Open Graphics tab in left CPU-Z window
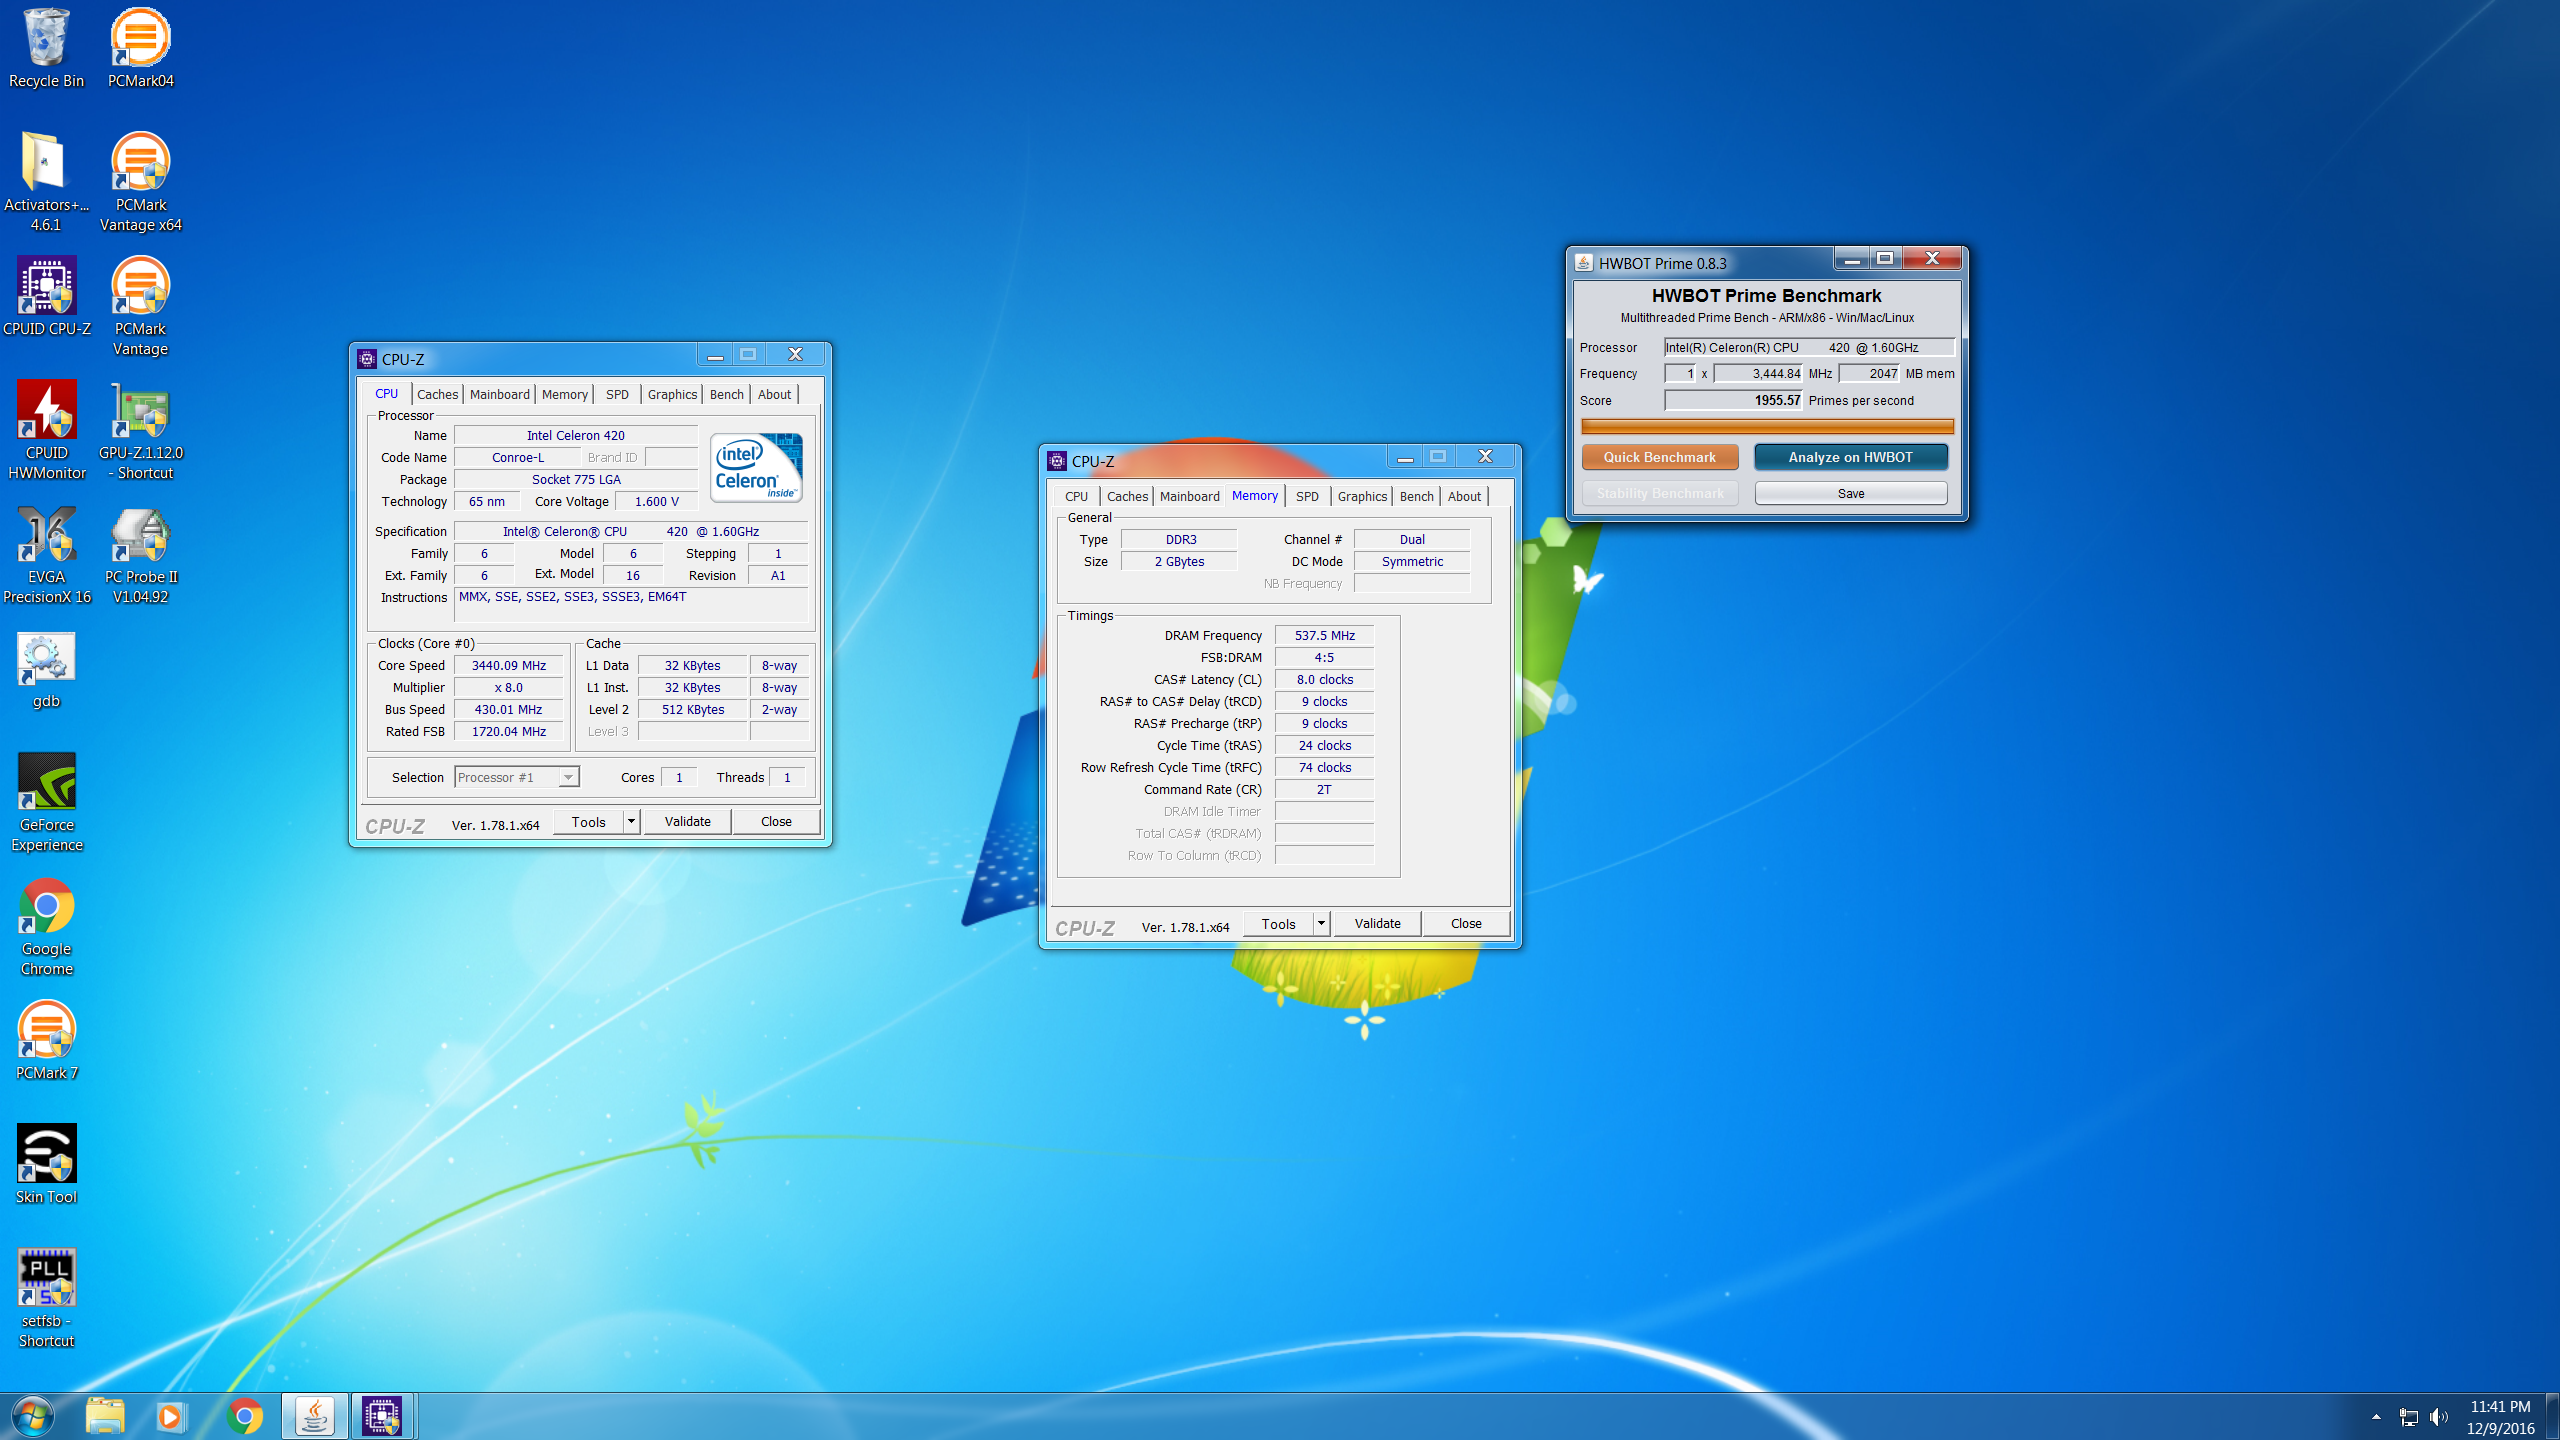 pos(672,394)
